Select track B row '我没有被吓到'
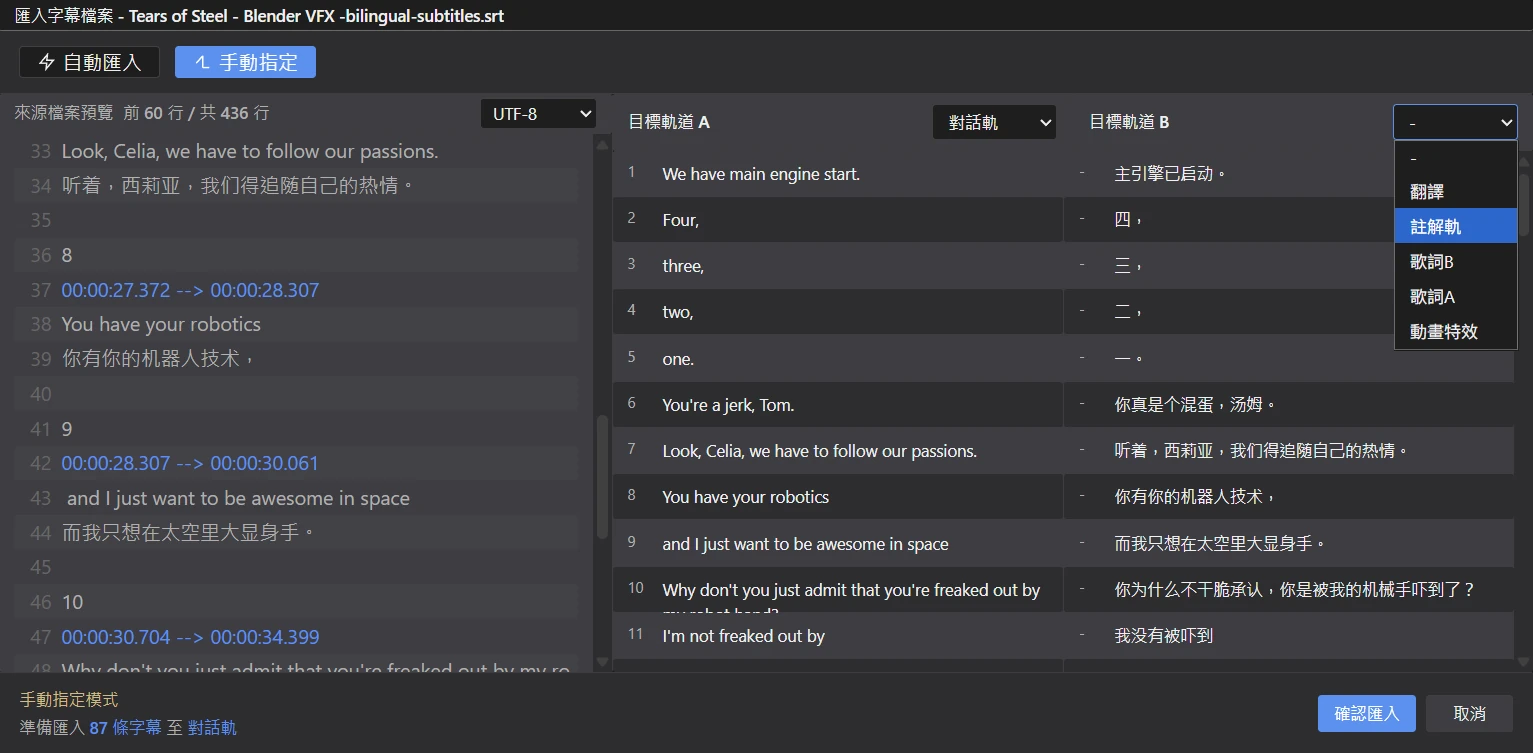This screenshot has height=753, width=1533. (1289, 636)
